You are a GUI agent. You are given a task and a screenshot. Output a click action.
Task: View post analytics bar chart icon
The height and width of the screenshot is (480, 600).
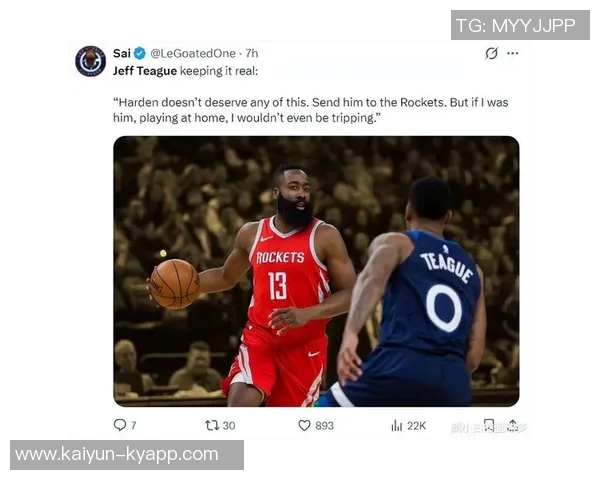[396, 425]
